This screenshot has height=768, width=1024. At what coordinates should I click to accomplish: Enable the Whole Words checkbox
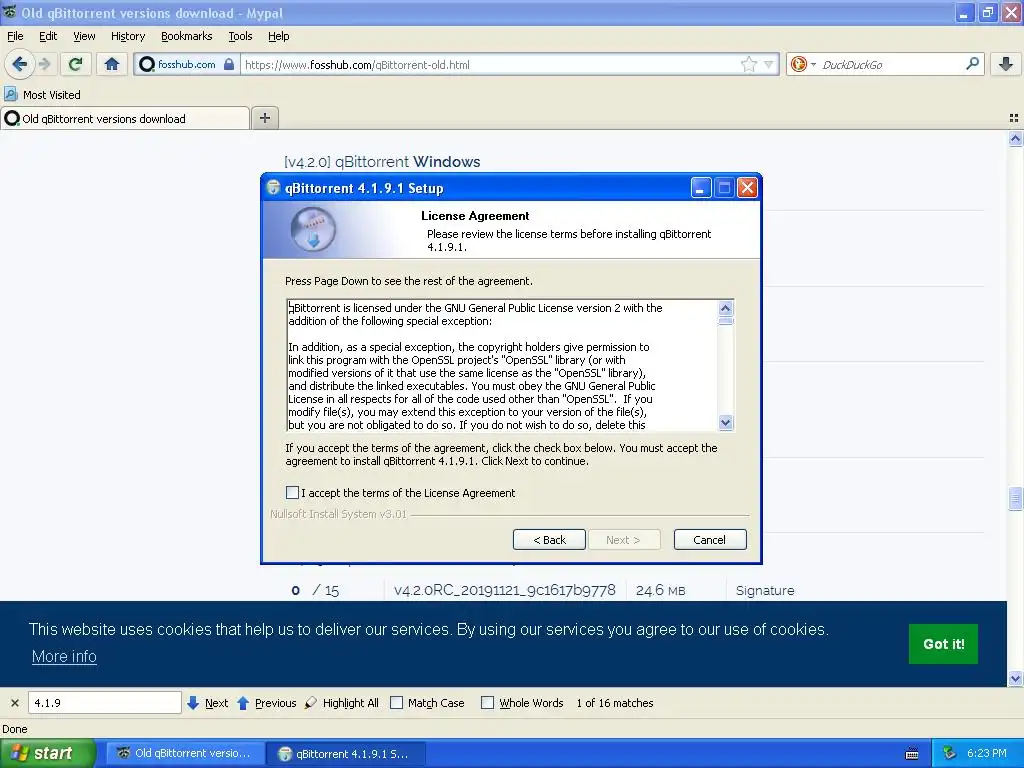pyautogui.click(x=487, y=703)
